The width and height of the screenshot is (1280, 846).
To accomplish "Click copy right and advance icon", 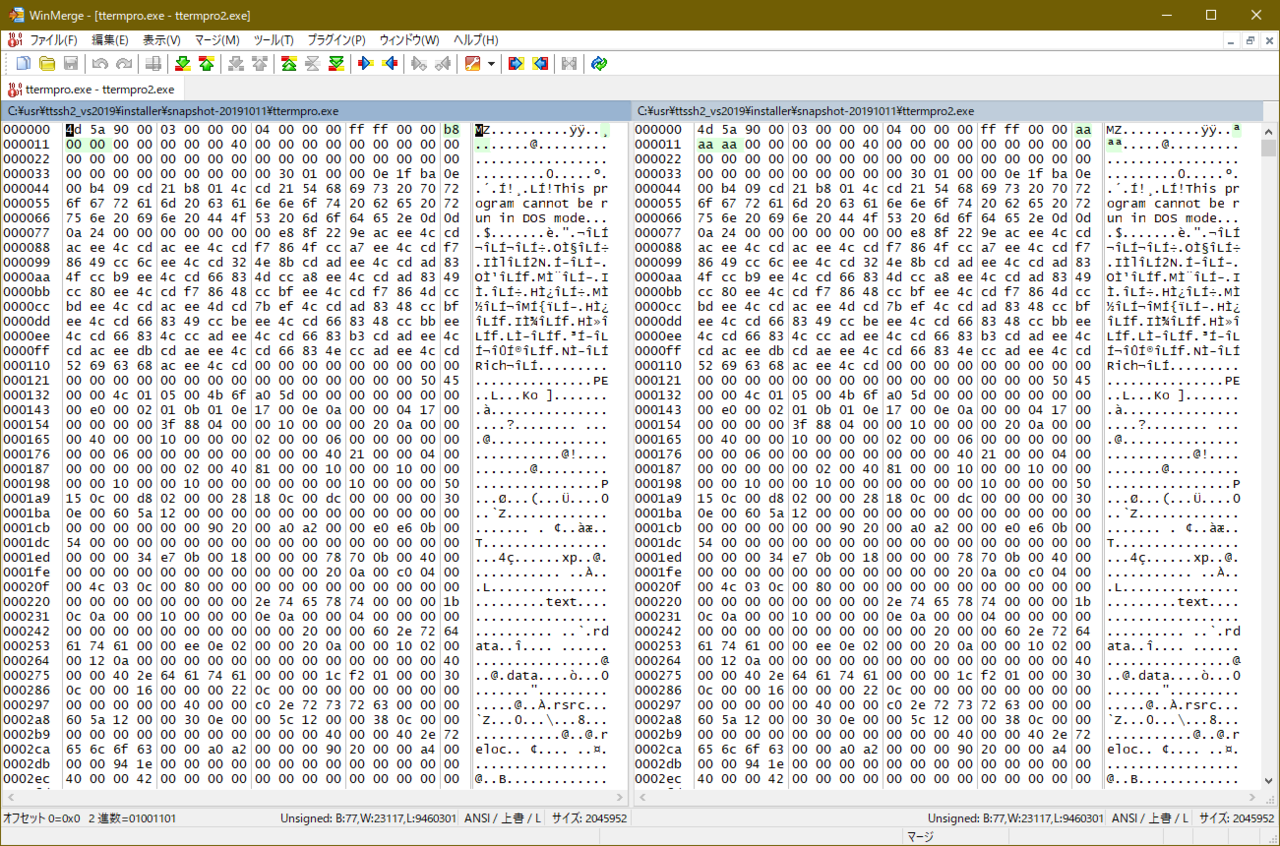I will click(x=419, y=64).
